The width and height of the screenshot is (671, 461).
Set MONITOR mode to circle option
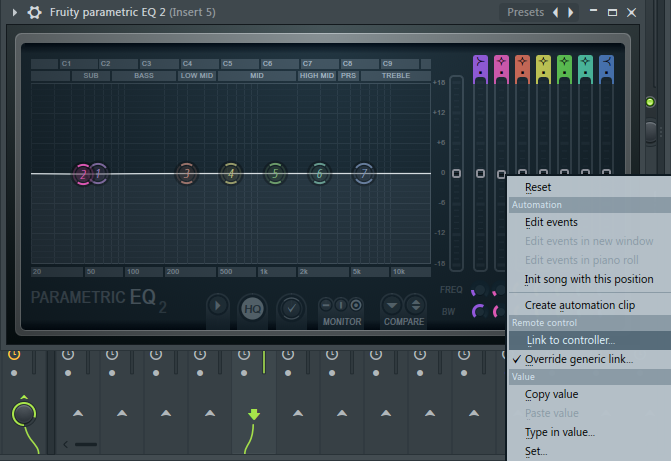tap(356, 305)
